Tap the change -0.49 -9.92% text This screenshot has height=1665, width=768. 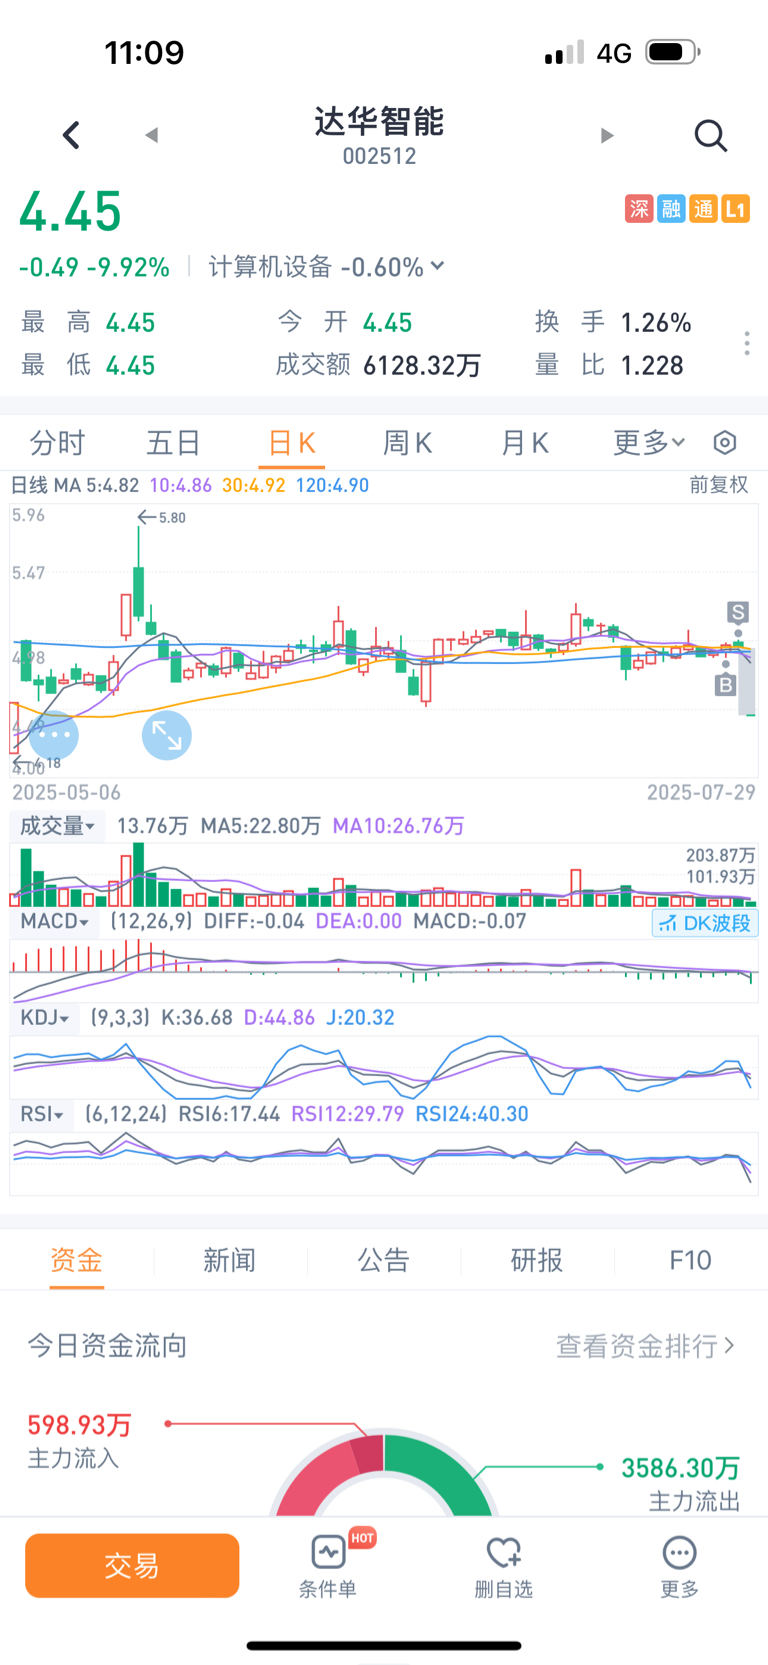[94, 267]
